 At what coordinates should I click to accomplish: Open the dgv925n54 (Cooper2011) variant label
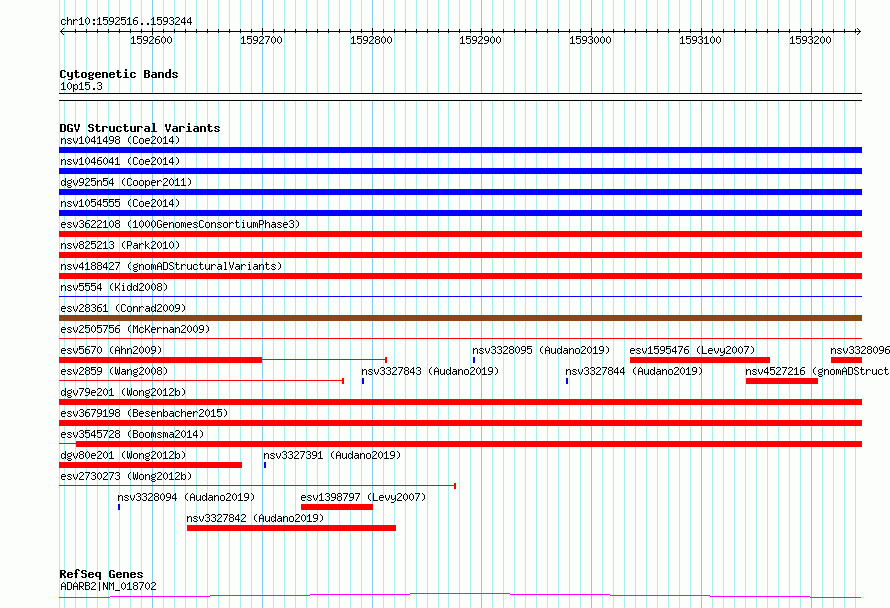(126, 182)
